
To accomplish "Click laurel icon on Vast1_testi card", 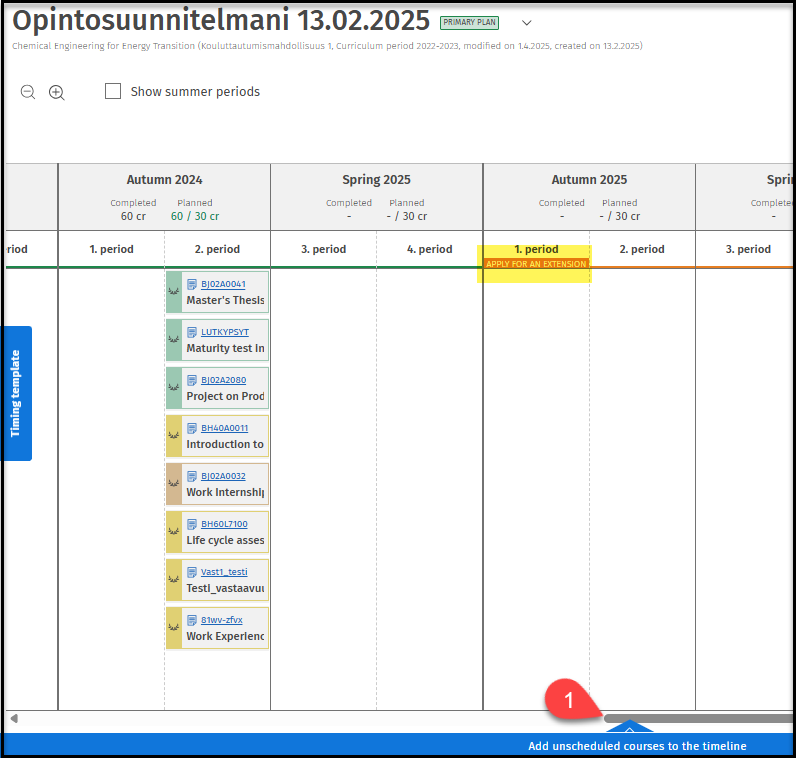I will (x=173, y=580).
